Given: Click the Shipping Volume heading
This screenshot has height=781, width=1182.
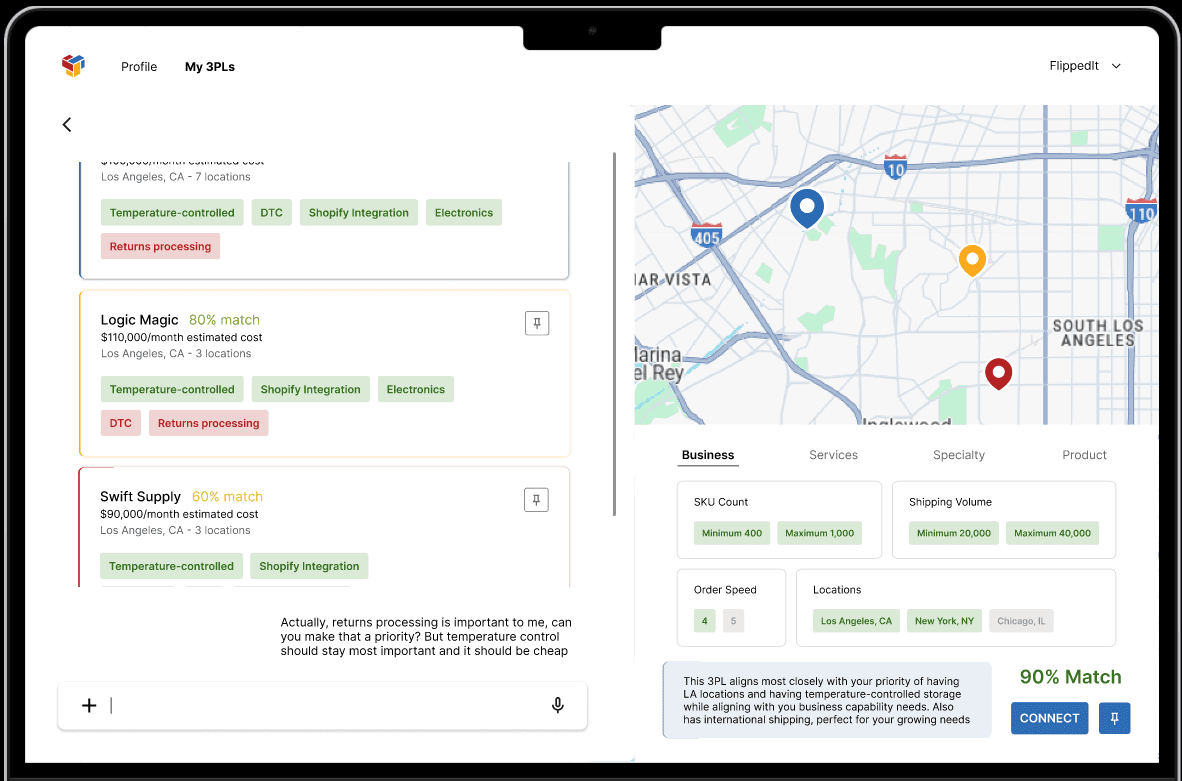Looking at the screenshot, I should click(x=950, y=502).
